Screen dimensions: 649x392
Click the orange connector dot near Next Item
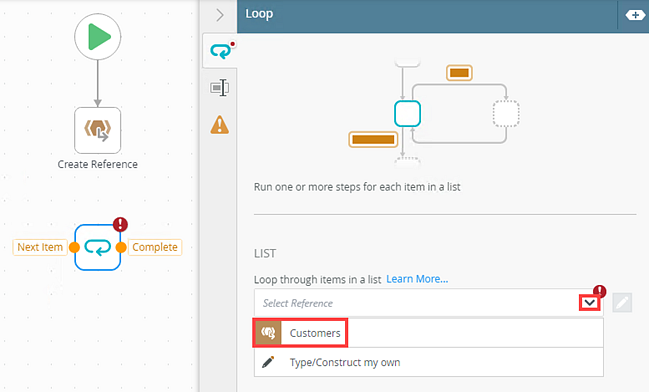pyautogui.click(x=75, y=248)
